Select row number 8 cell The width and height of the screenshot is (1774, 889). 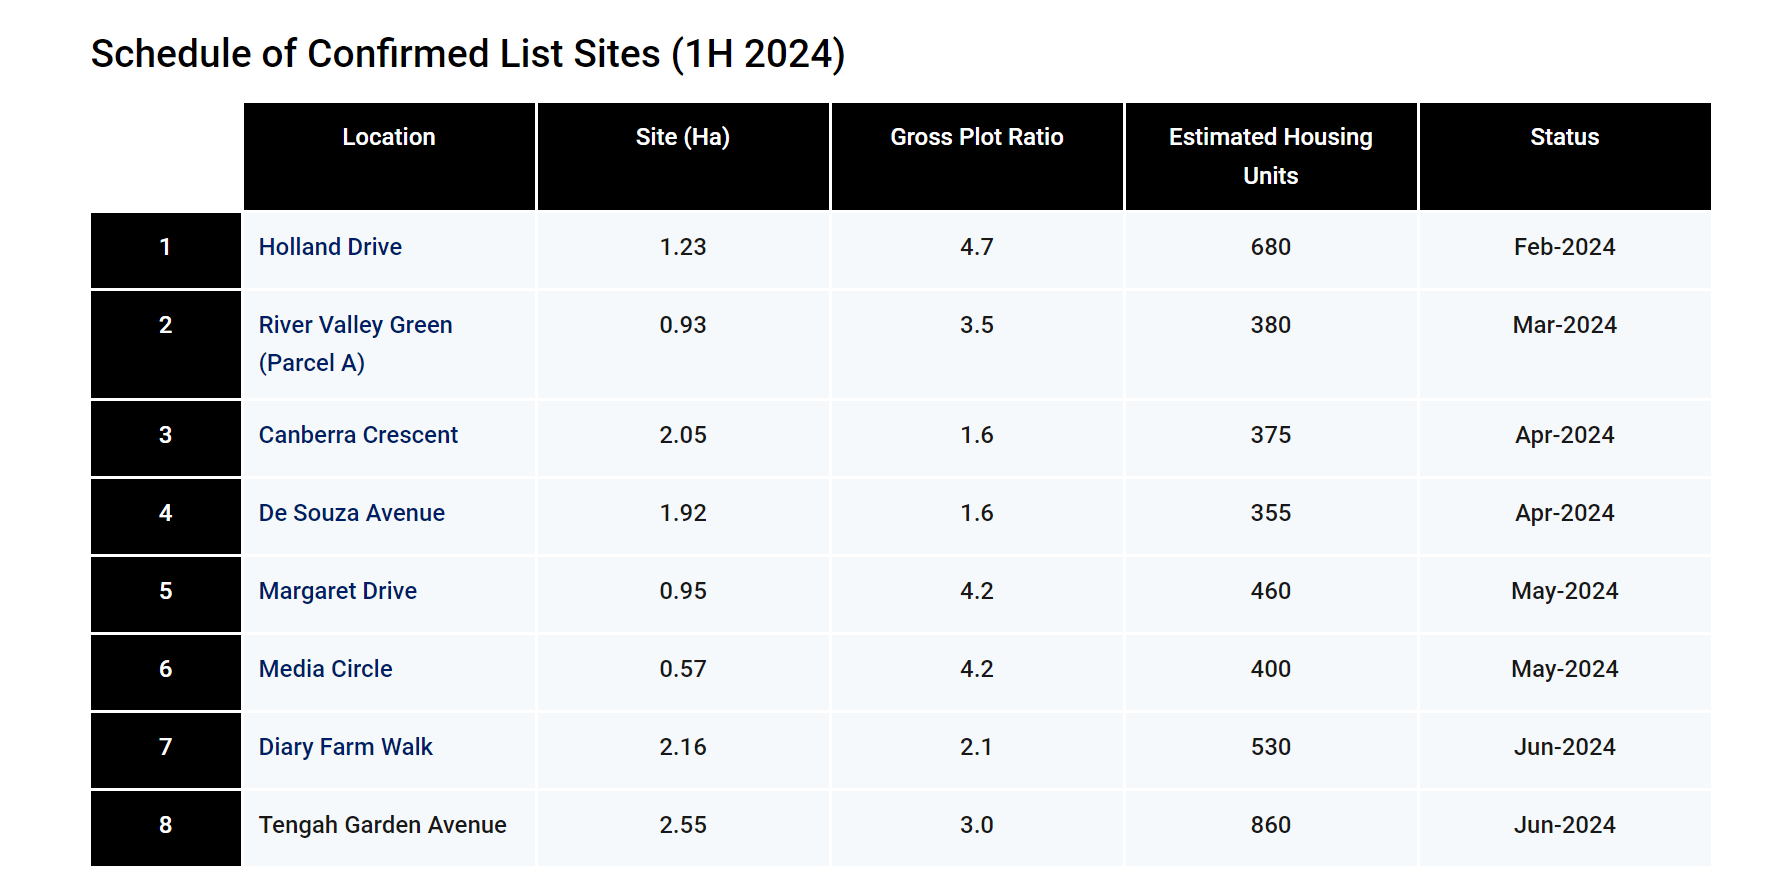coord(166,828)
